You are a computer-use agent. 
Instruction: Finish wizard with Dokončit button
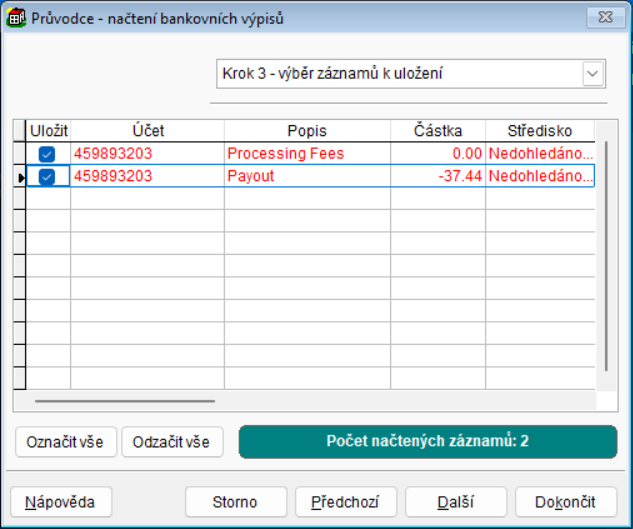coord(566,502)
